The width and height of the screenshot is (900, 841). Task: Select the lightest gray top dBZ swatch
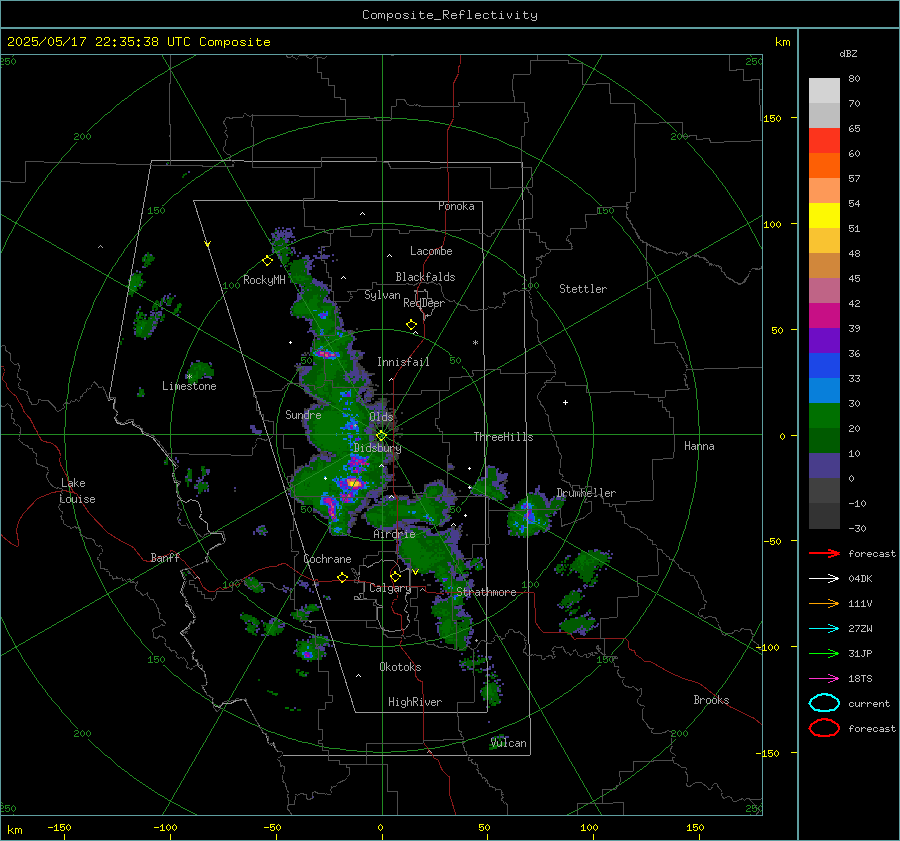click(824, 91)
